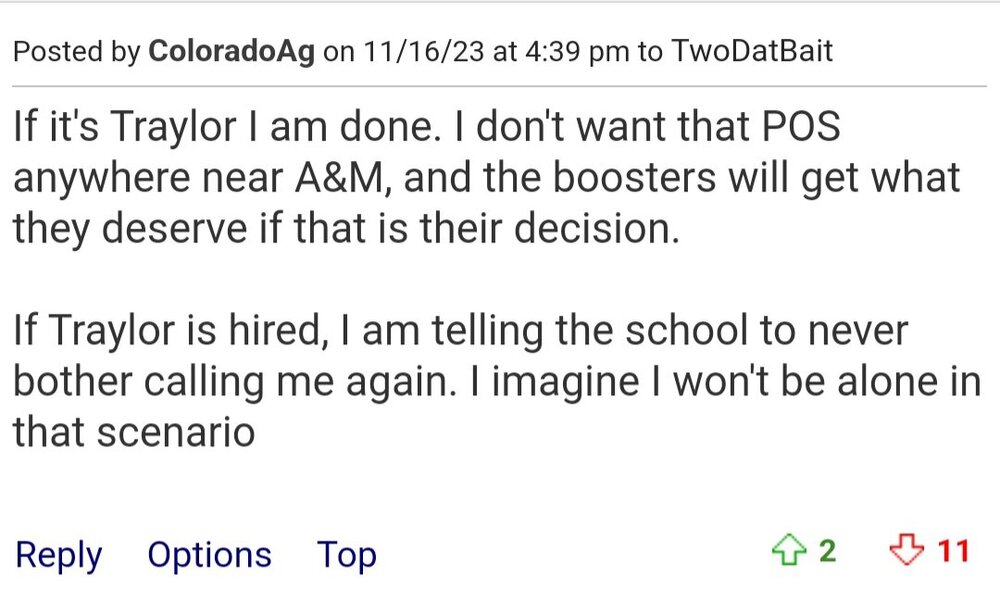Downvote the post with the red arrow

(908, 551)
